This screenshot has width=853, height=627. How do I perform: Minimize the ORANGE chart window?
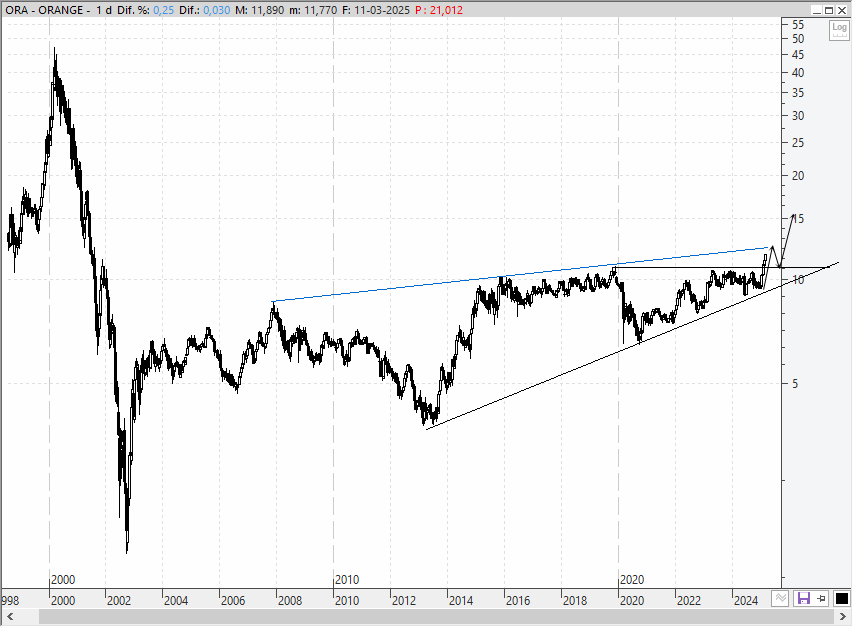point(817,10)
